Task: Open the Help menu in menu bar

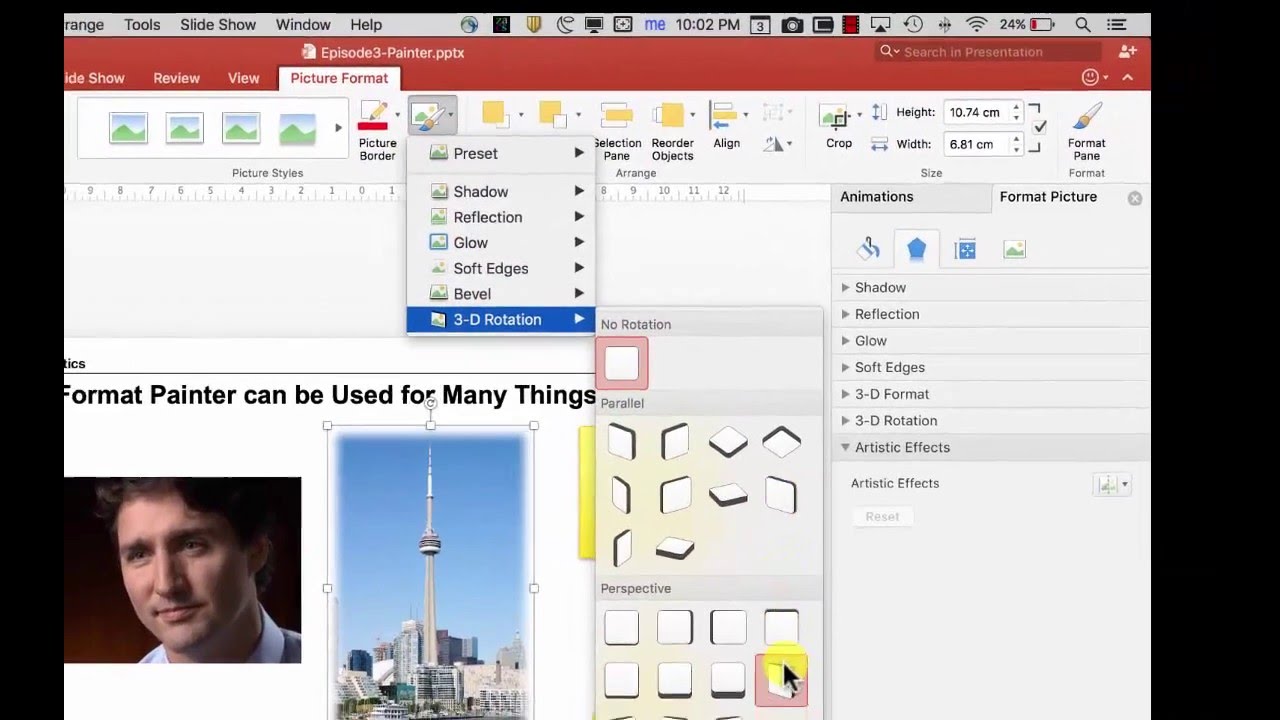Action: [x=366, y=24]
